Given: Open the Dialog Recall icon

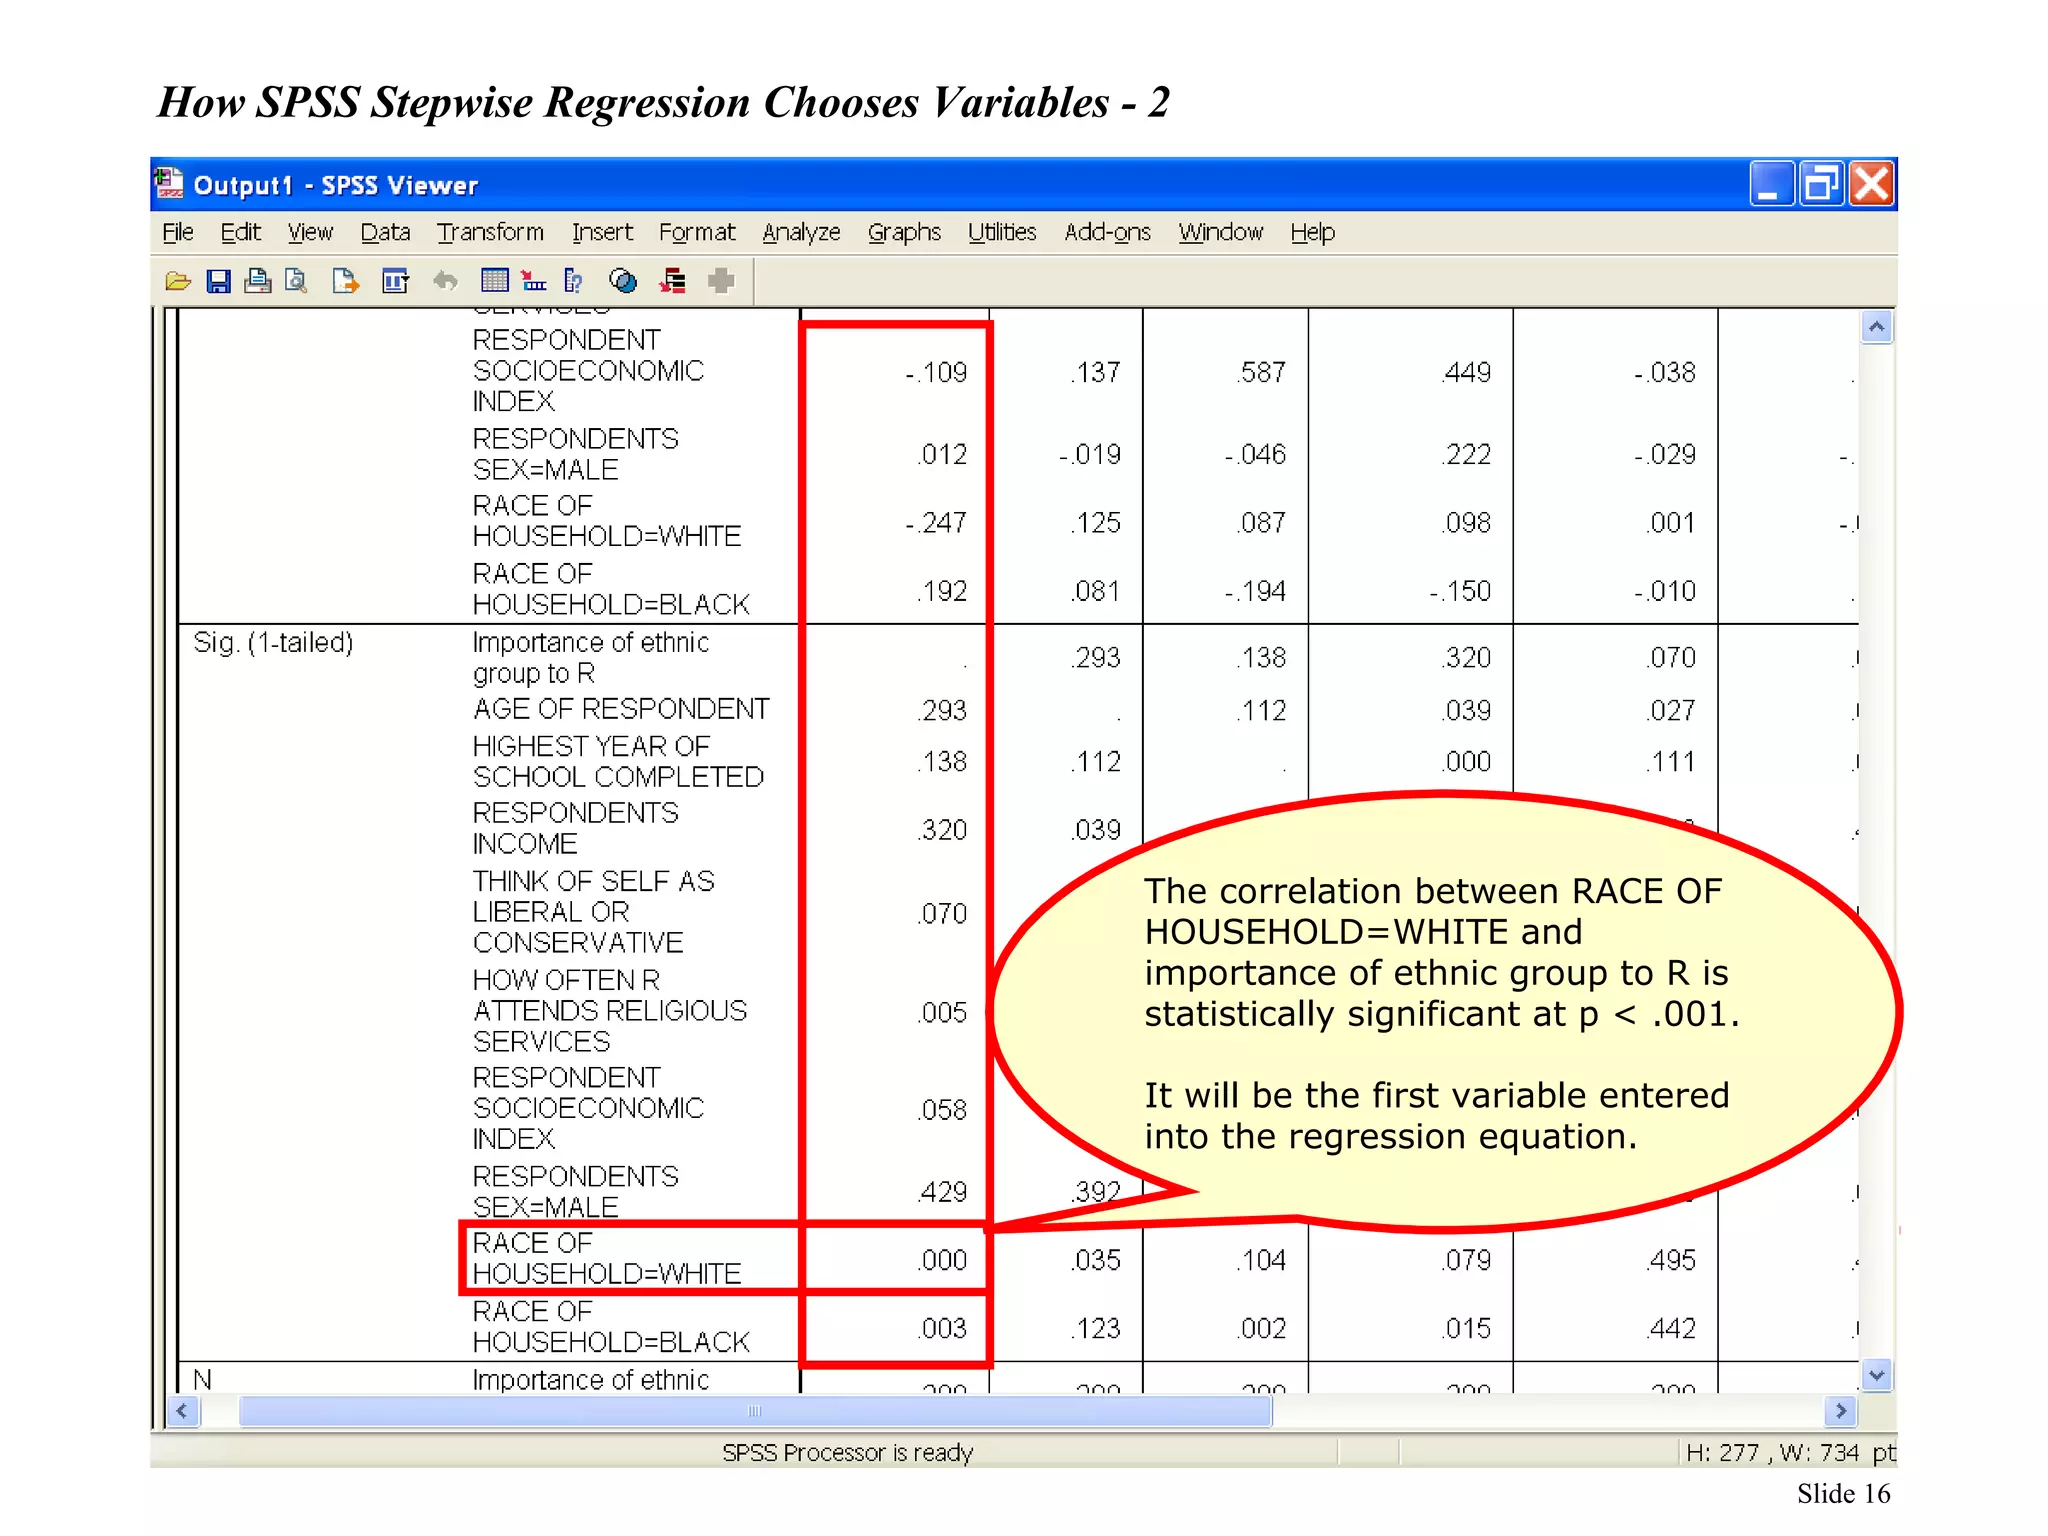Looking at the screenshot, I should click(396, 281).
